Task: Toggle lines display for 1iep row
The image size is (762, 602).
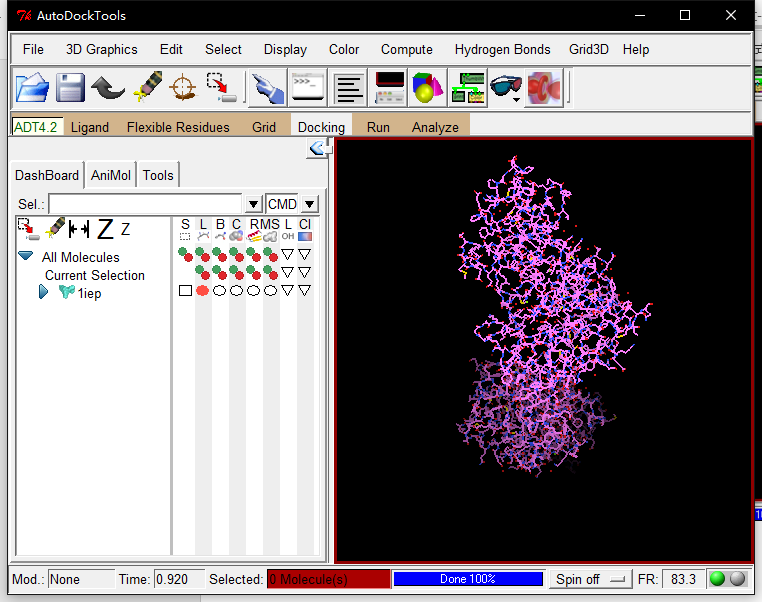Action: pos(203,291)
